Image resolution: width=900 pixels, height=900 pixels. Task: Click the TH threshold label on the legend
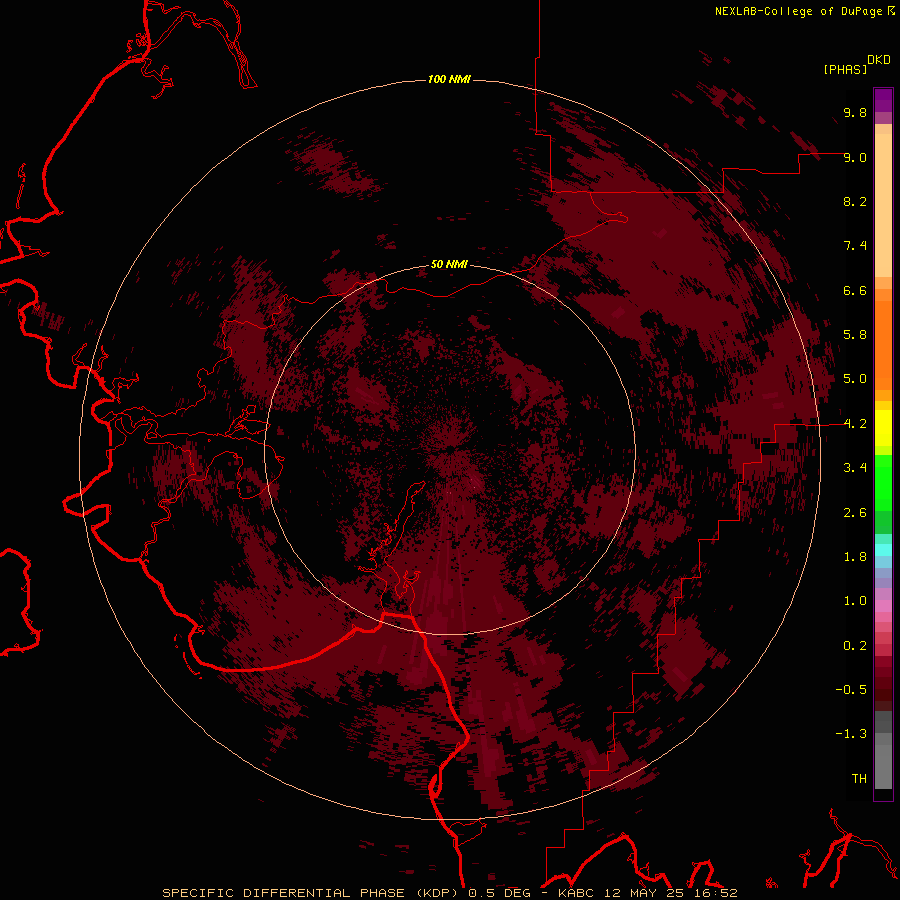tap(859, 779)
